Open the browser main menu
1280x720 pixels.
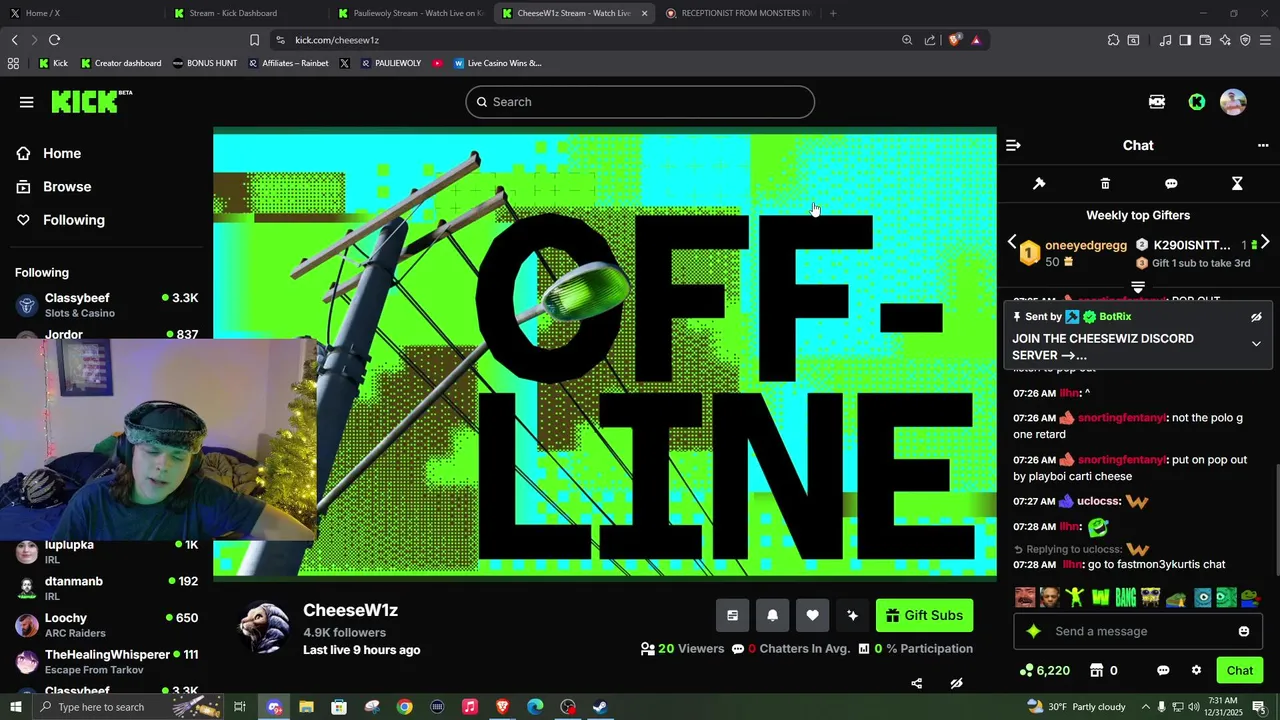point(1266,40)
